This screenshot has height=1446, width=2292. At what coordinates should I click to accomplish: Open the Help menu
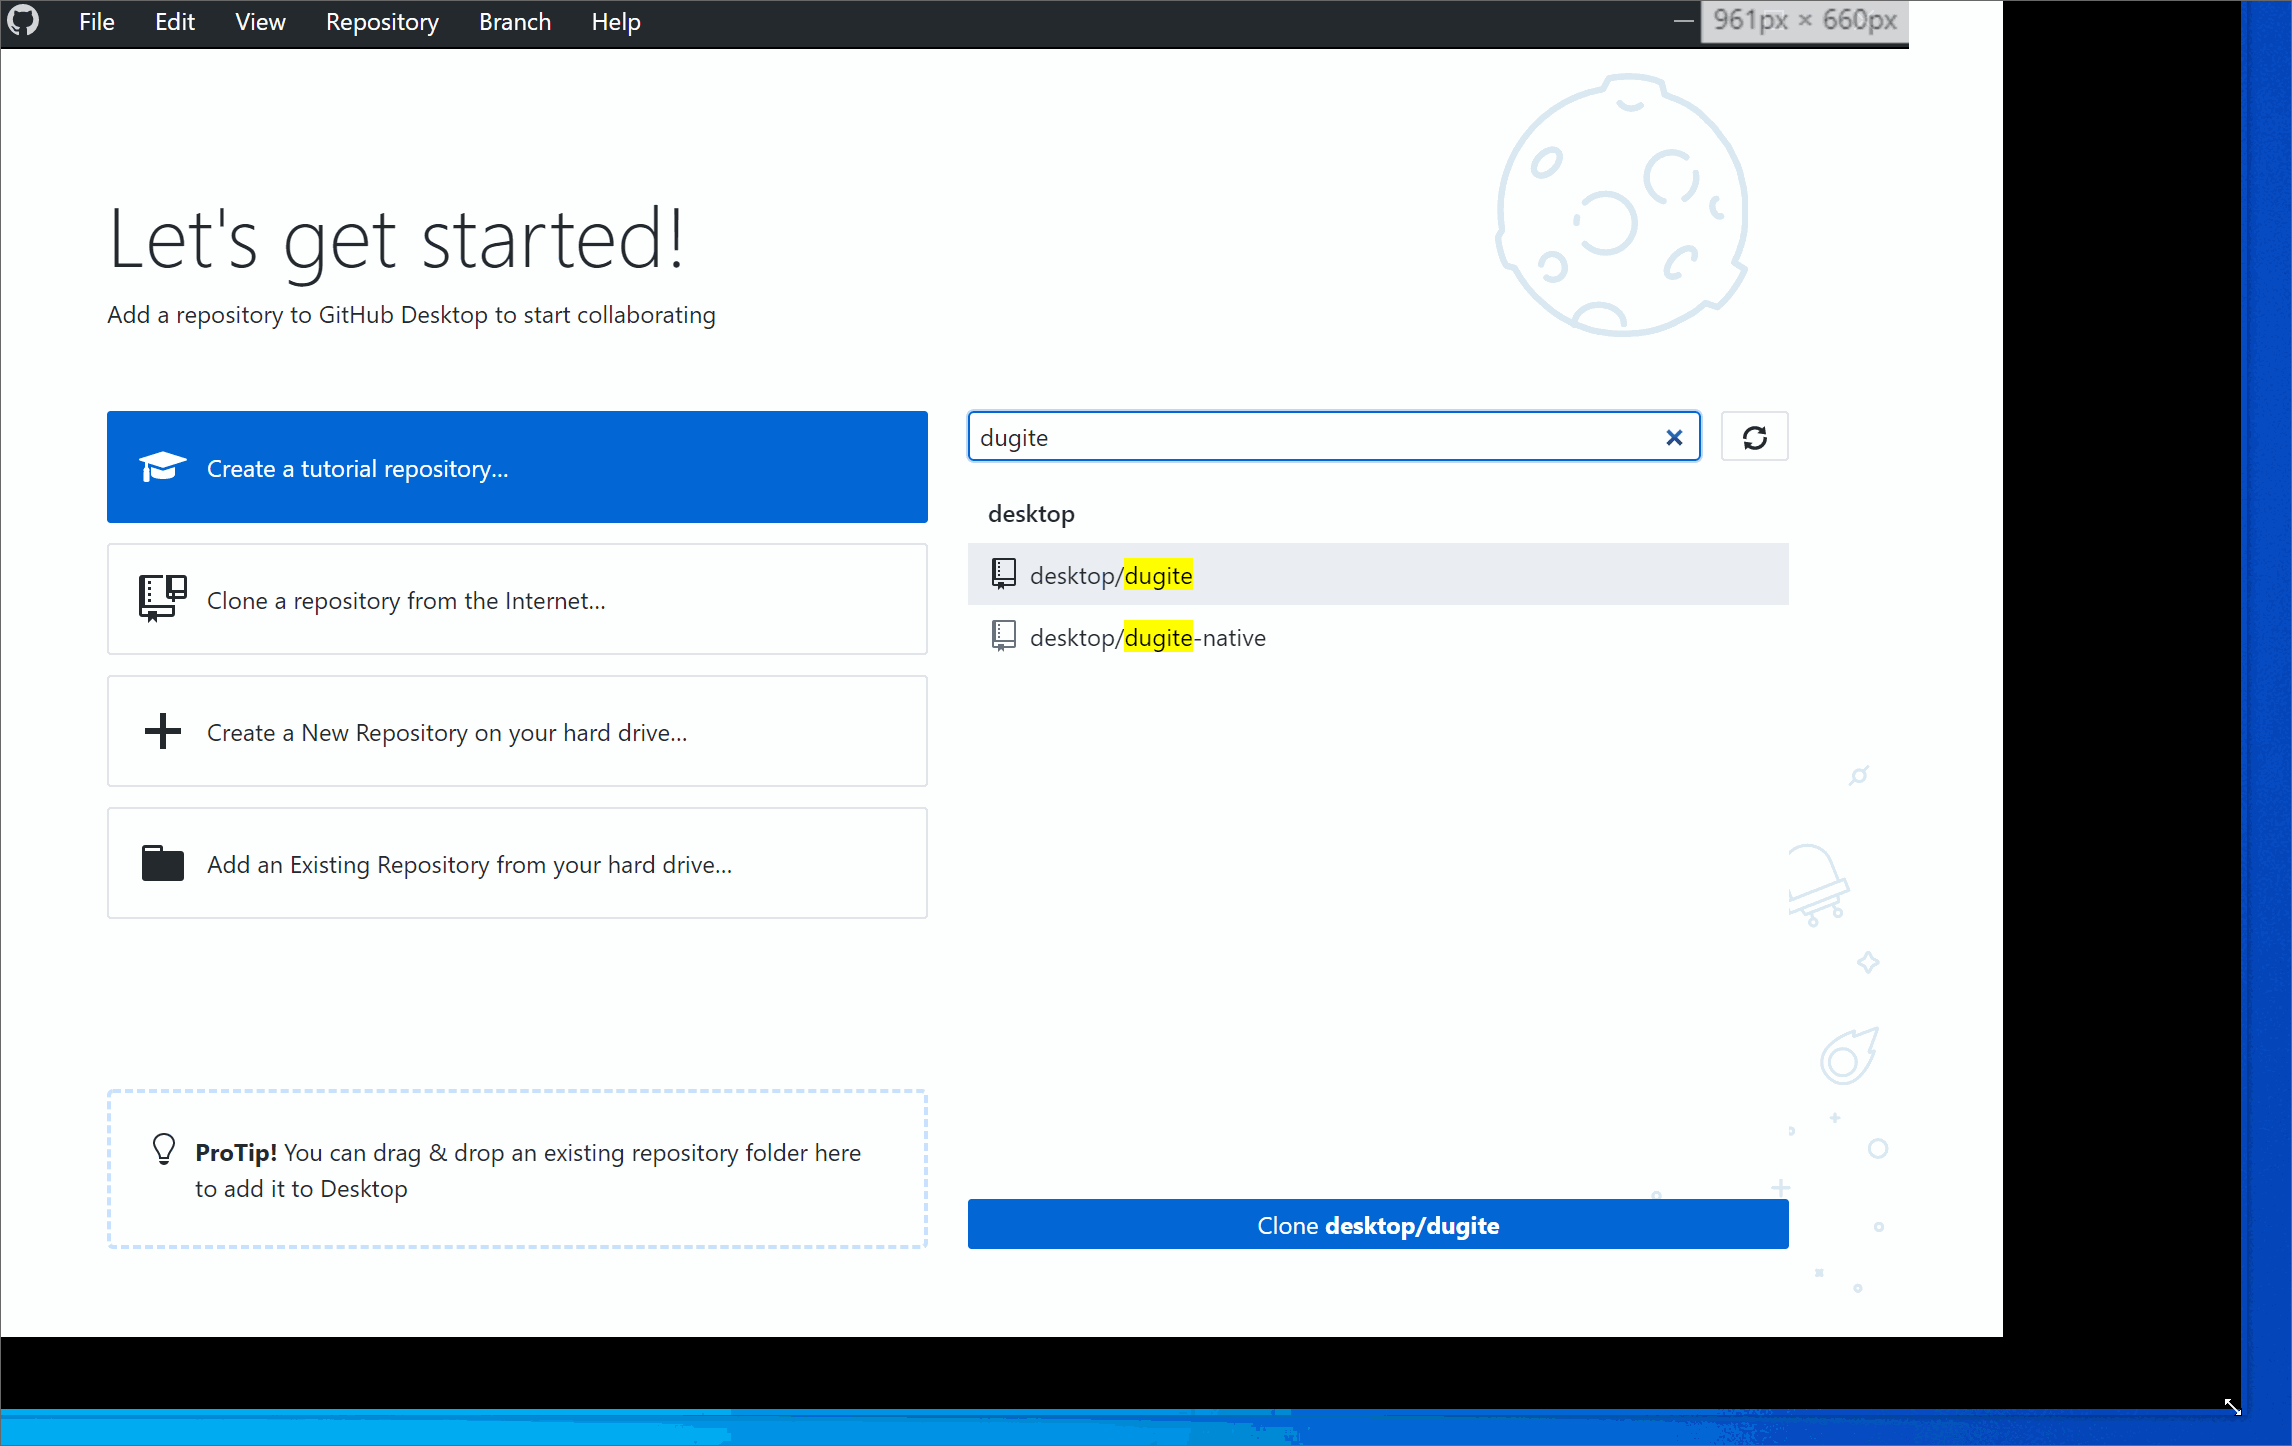click(615, 21)
